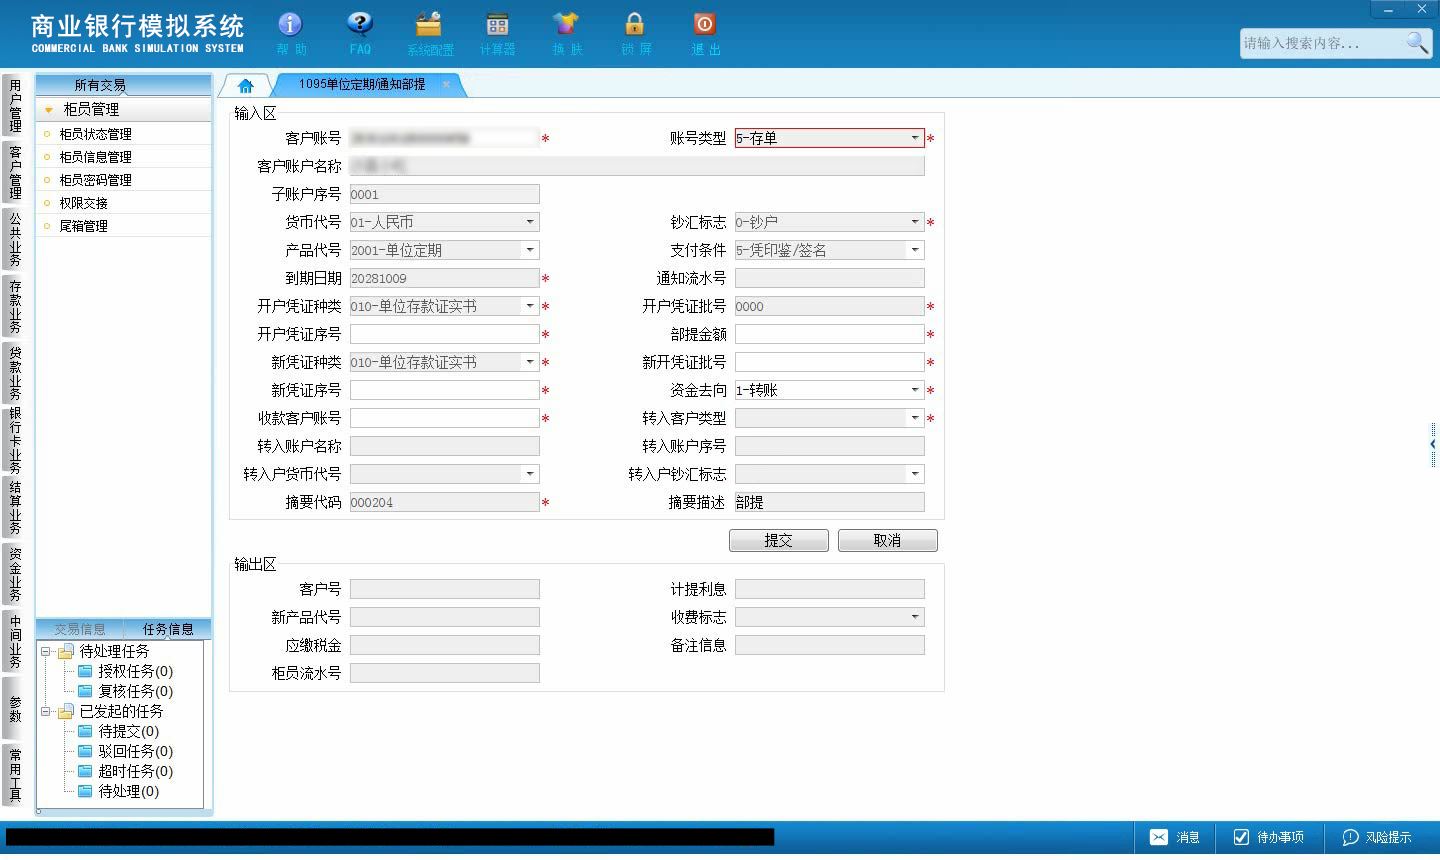Image resolution: width=1440 pixels, height=860 pixels.
Task: Lock the screen with 锁屏
Action: coord(635,33)
